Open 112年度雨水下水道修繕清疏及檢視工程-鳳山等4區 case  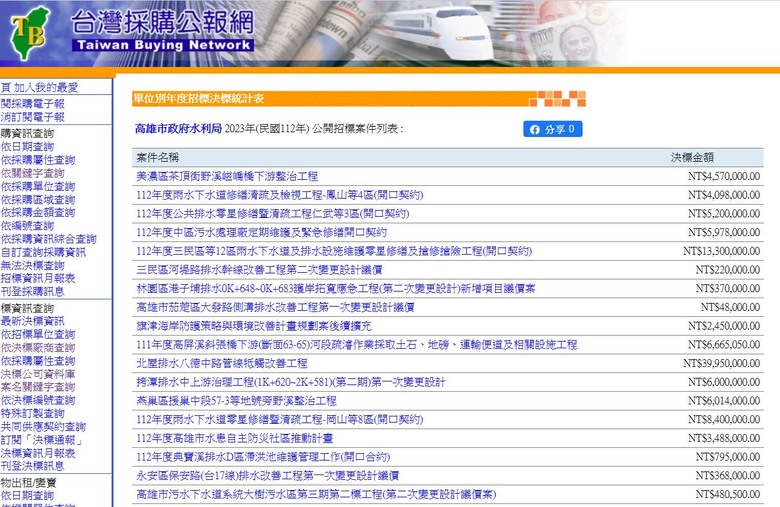280,195
